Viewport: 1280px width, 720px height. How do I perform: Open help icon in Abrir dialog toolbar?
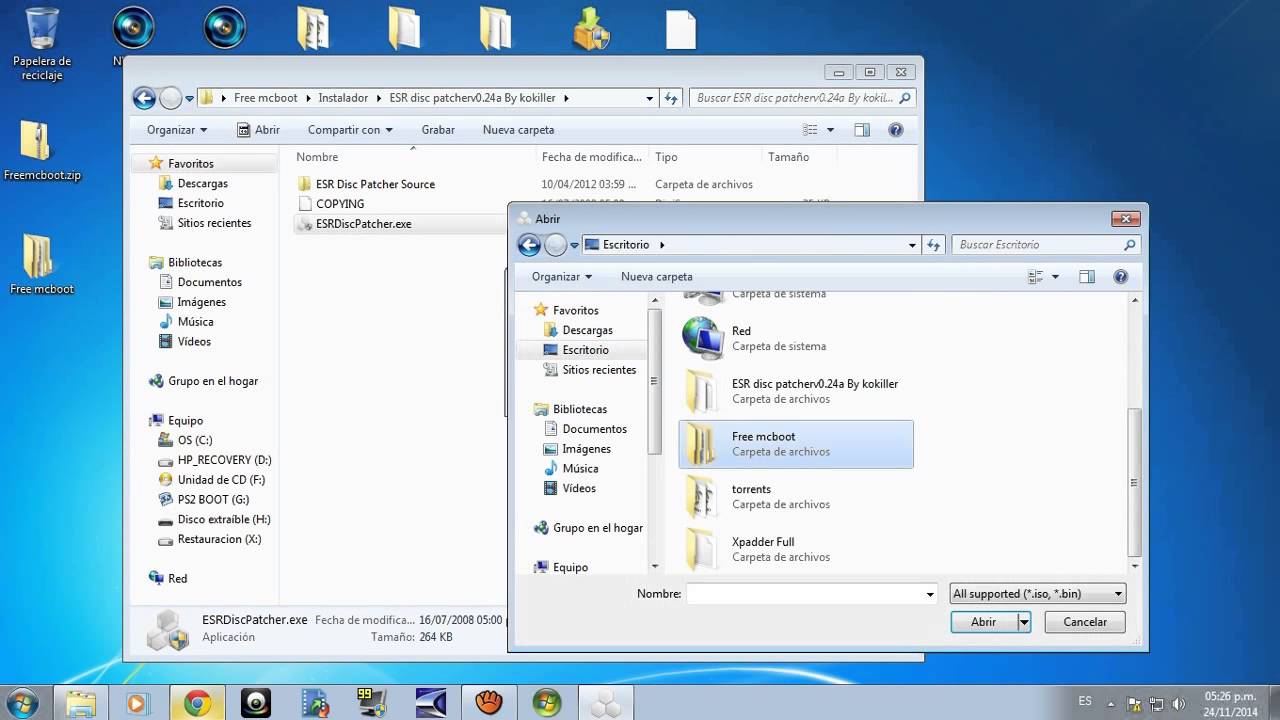click(x=1121, y=277)
